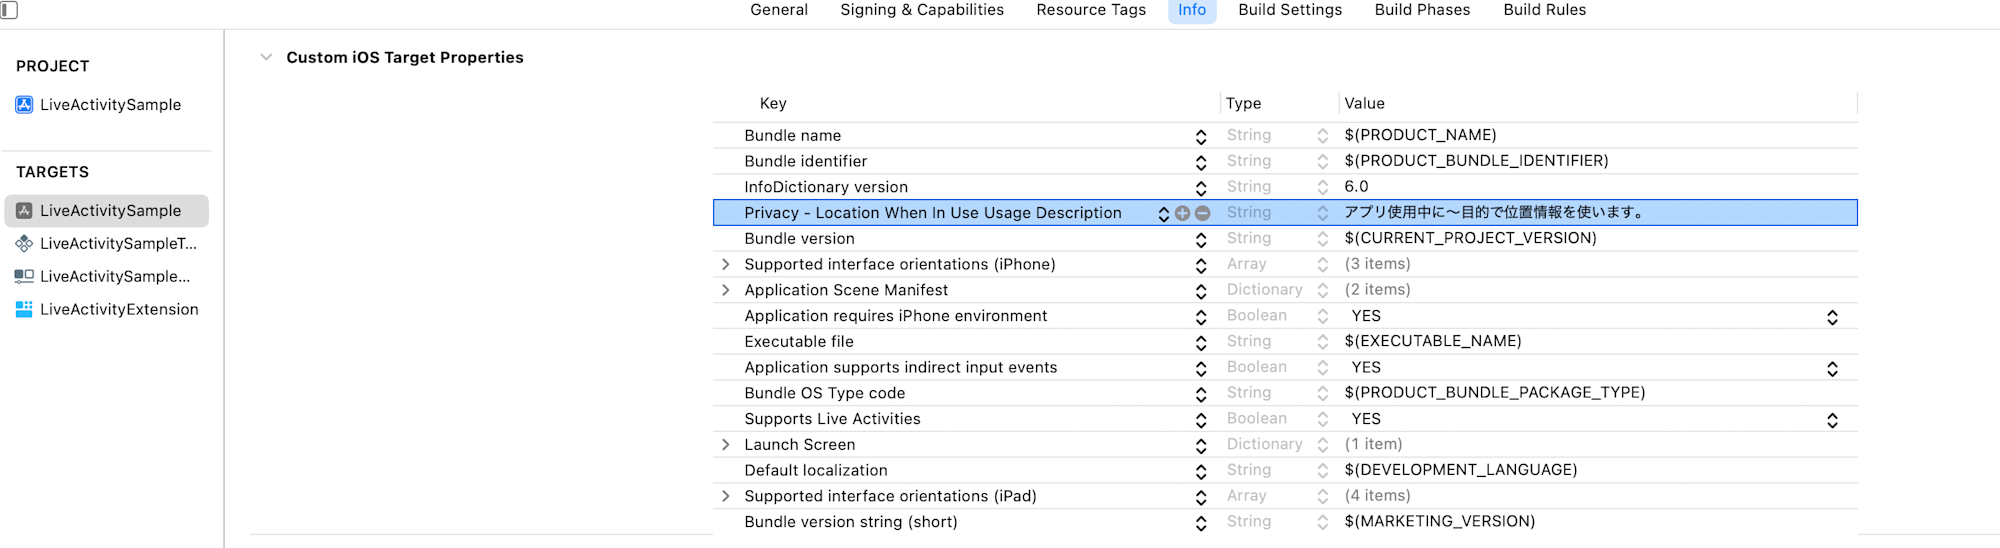The width and height of the screenshot is (2000, 548).
Task: Open the General tab
Action: click(x=779, y=10)
